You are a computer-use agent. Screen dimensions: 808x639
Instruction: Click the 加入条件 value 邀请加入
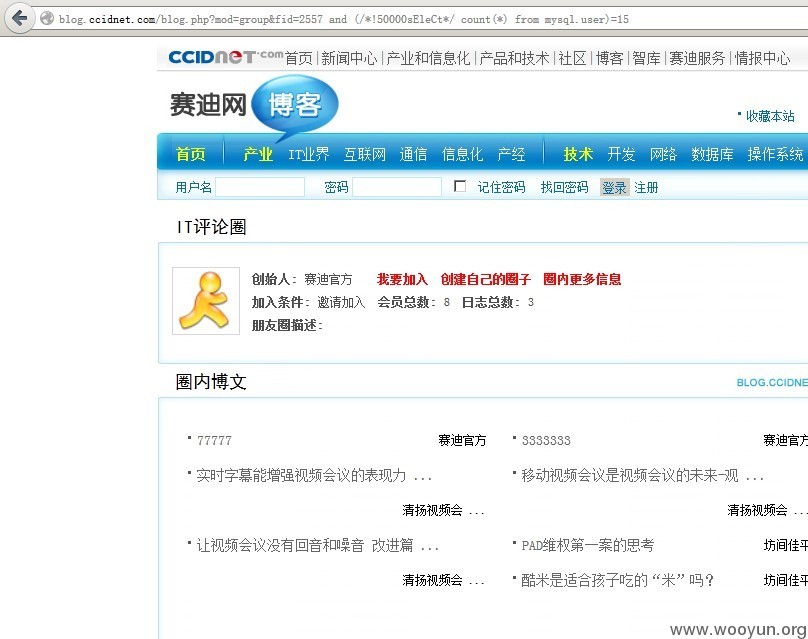(341, 302)
